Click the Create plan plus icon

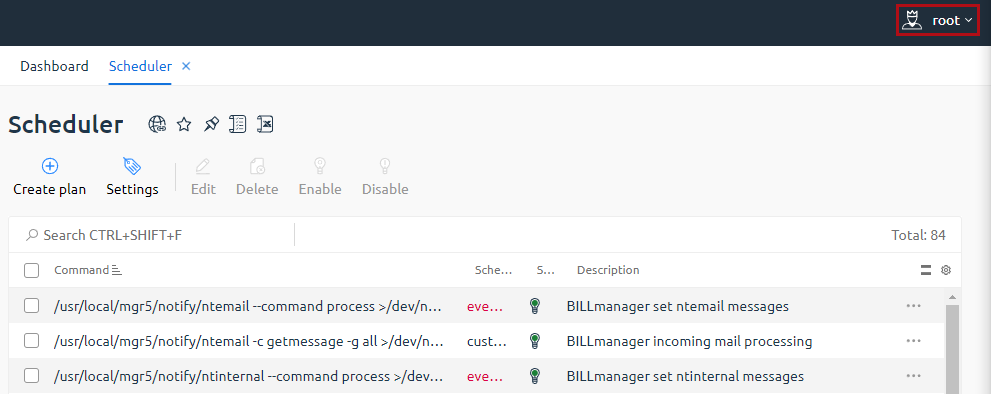pos(50,166)
